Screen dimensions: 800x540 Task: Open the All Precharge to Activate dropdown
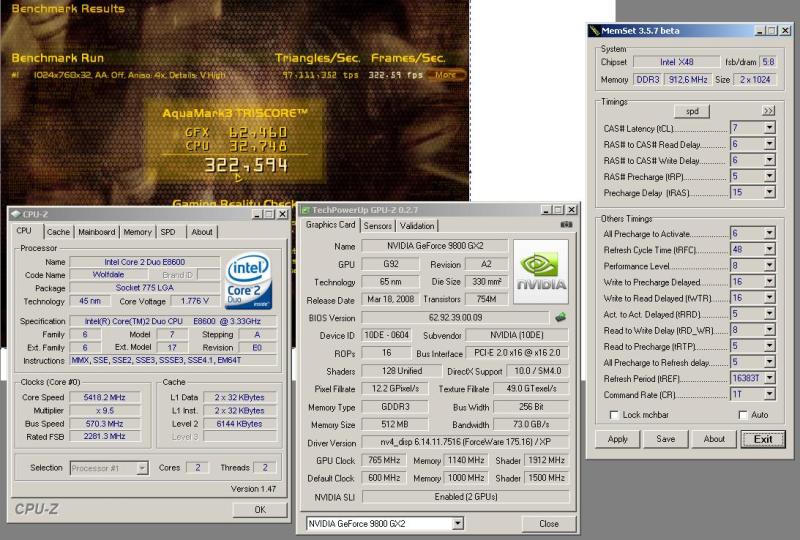pyautogui.click(x=769, y=233)
